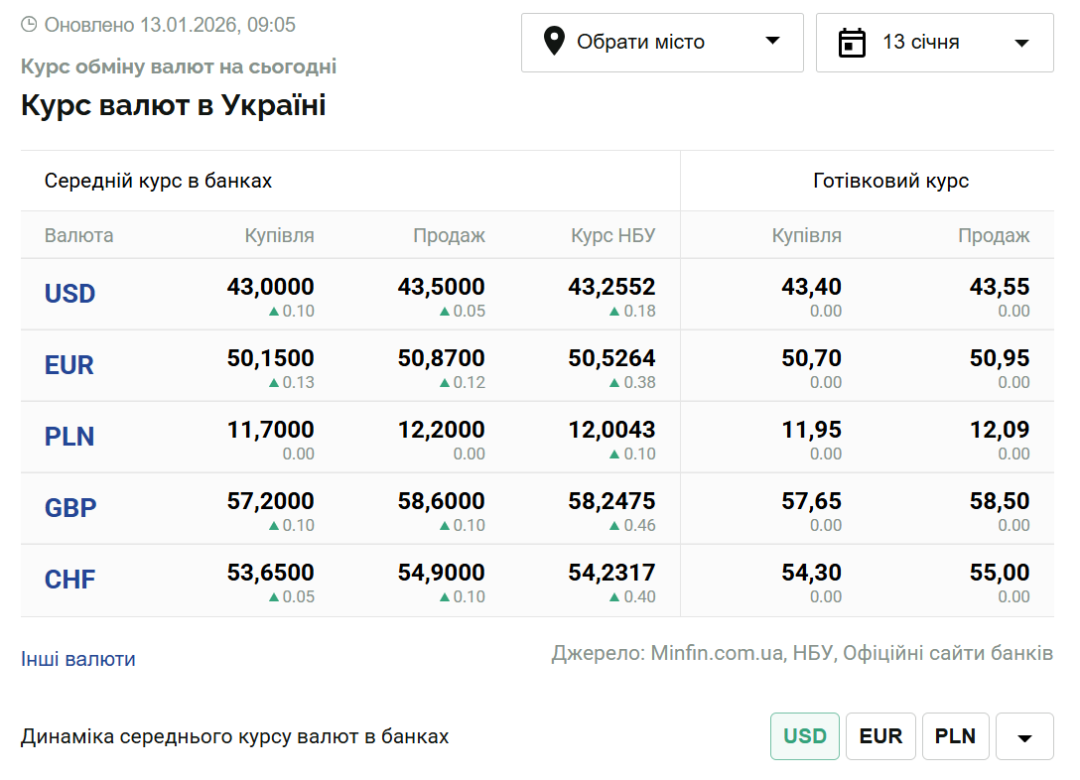Click the Курс НБУ column header
The width and height of the screenshot is (1080, 780).
click(x=612, y=236)
